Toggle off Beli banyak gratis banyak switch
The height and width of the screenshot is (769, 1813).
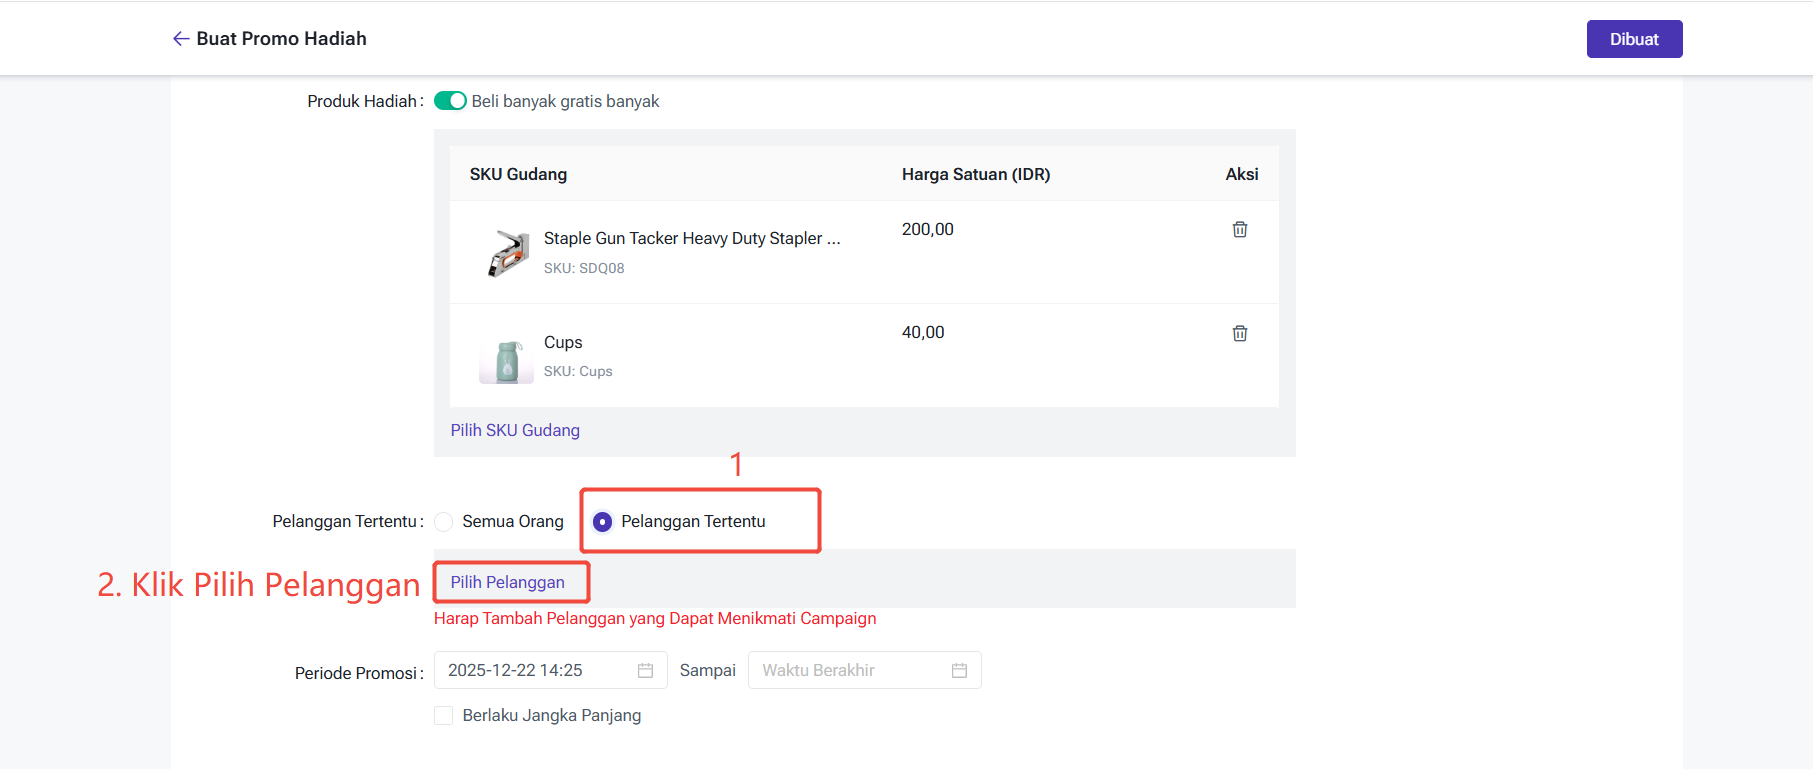(x=450, y=101)
